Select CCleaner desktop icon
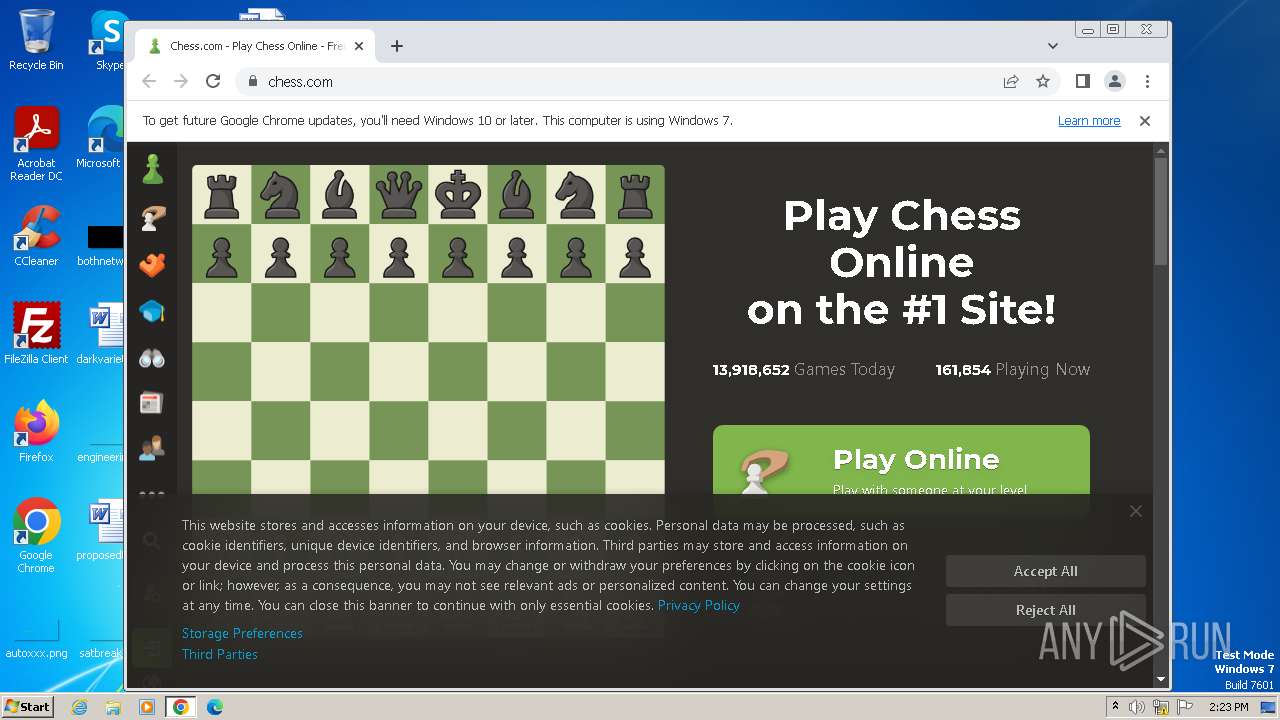The height and width of the screenshot is (720, 1280). point(36,237)
